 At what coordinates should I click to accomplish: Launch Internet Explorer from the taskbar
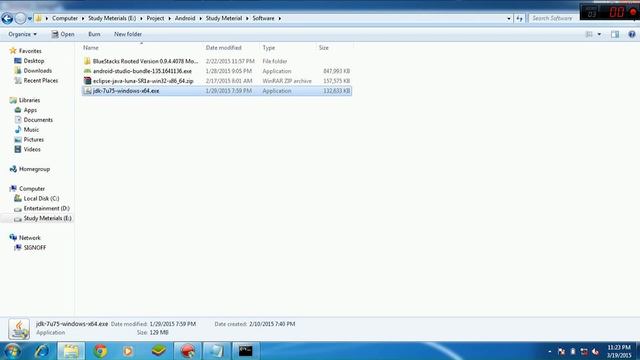42,351
